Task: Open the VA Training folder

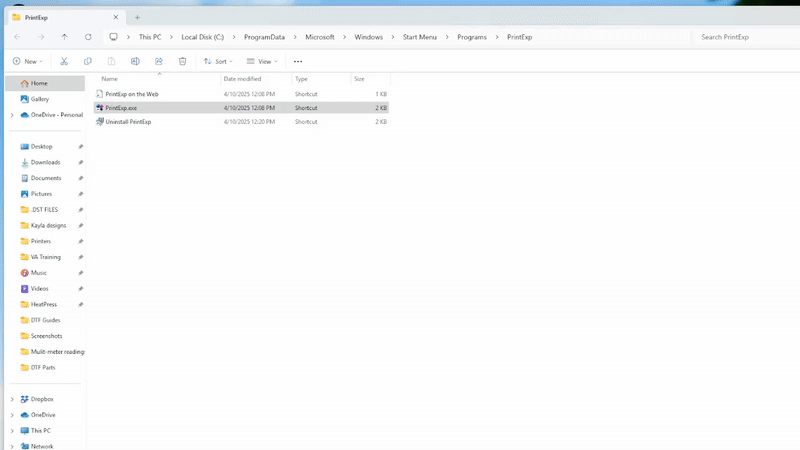Action: point(45,257)
